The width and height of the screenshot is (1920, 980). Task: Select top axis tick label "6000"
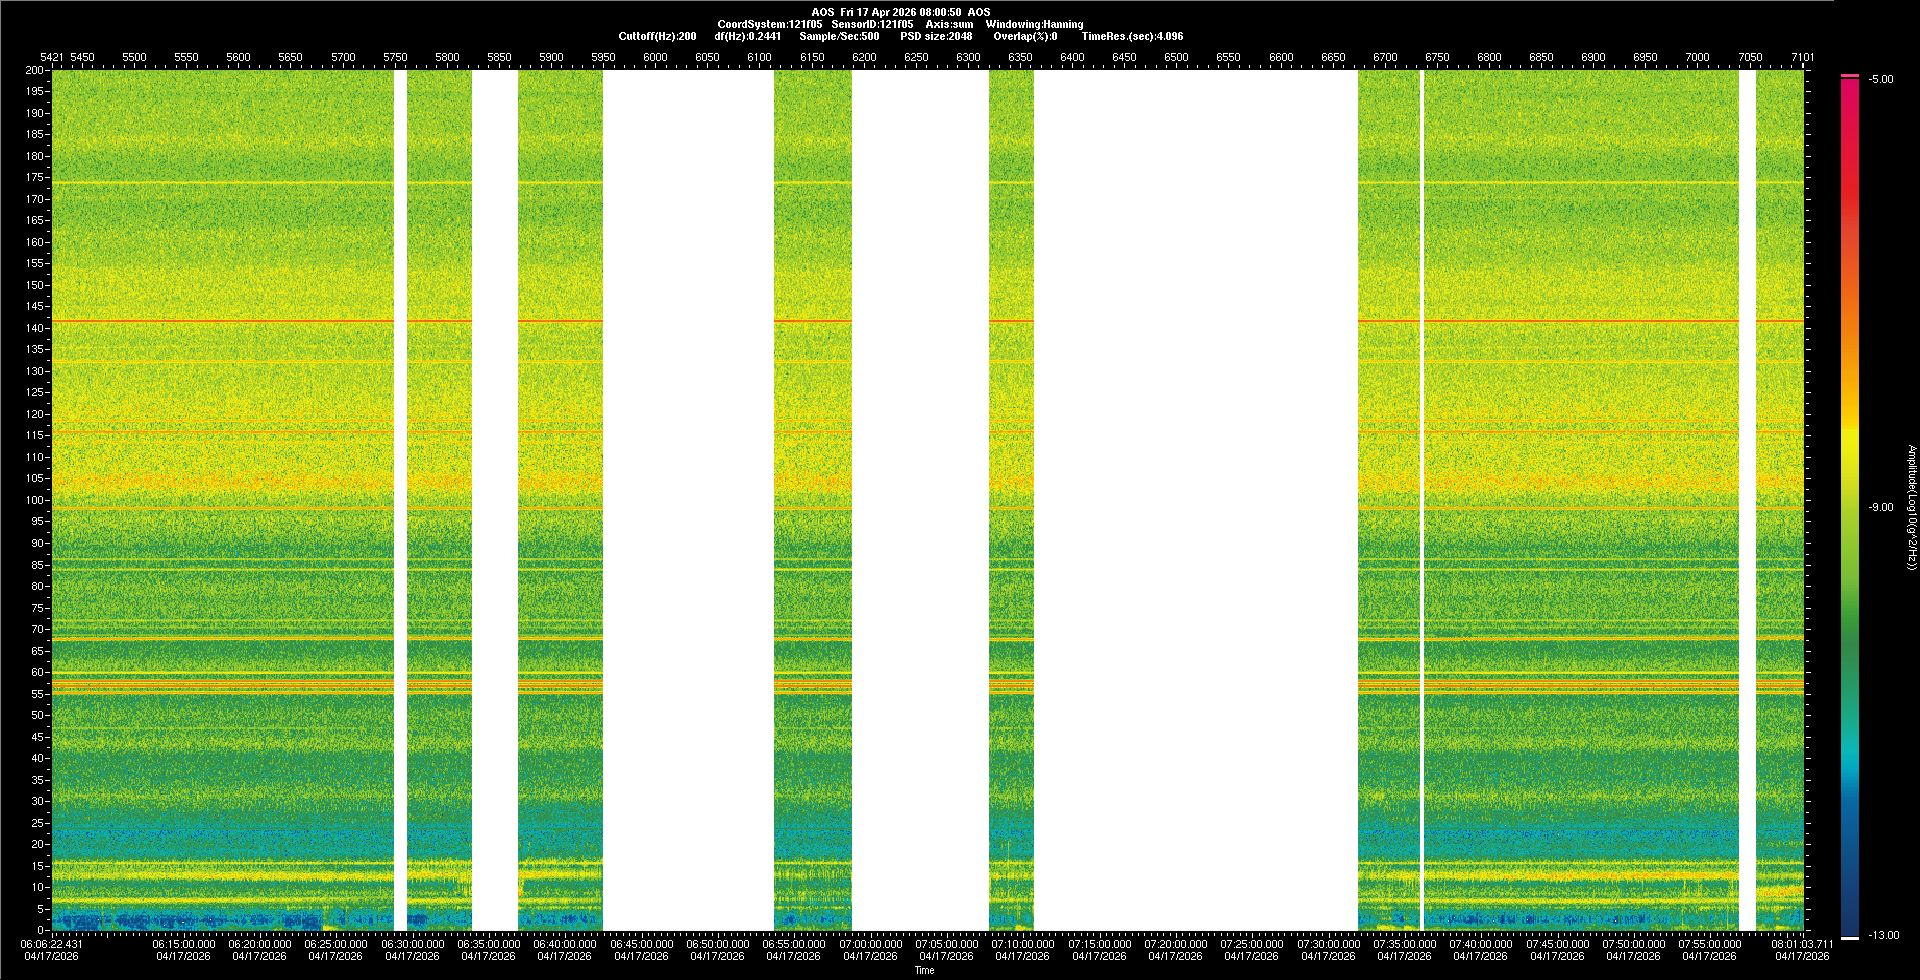pyautogui.click(x=655, y=57)
